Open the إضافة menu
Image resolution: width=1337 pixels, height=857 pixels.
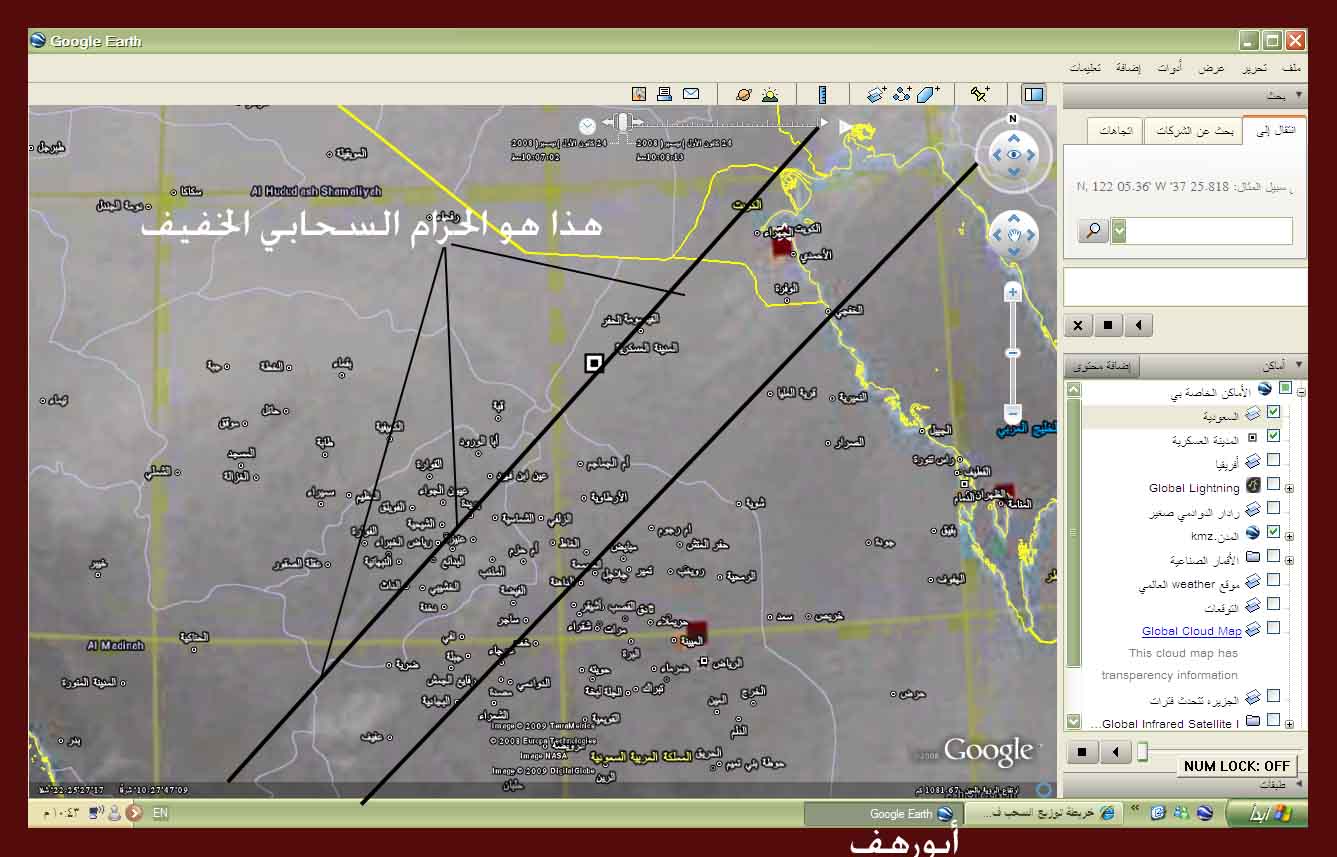(1129, 67)
